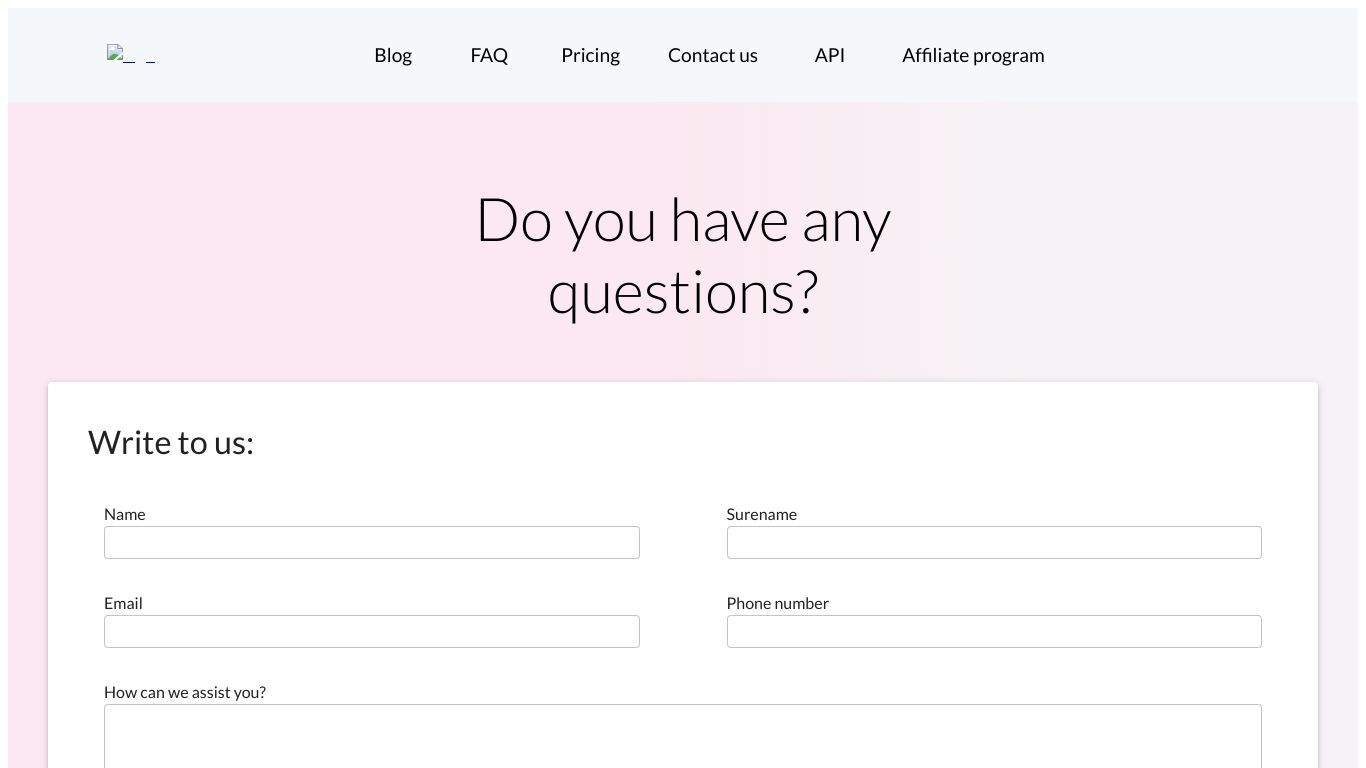
Task: Focus the Surename input field
Action: pyautogui.click(x=994, y=542)
